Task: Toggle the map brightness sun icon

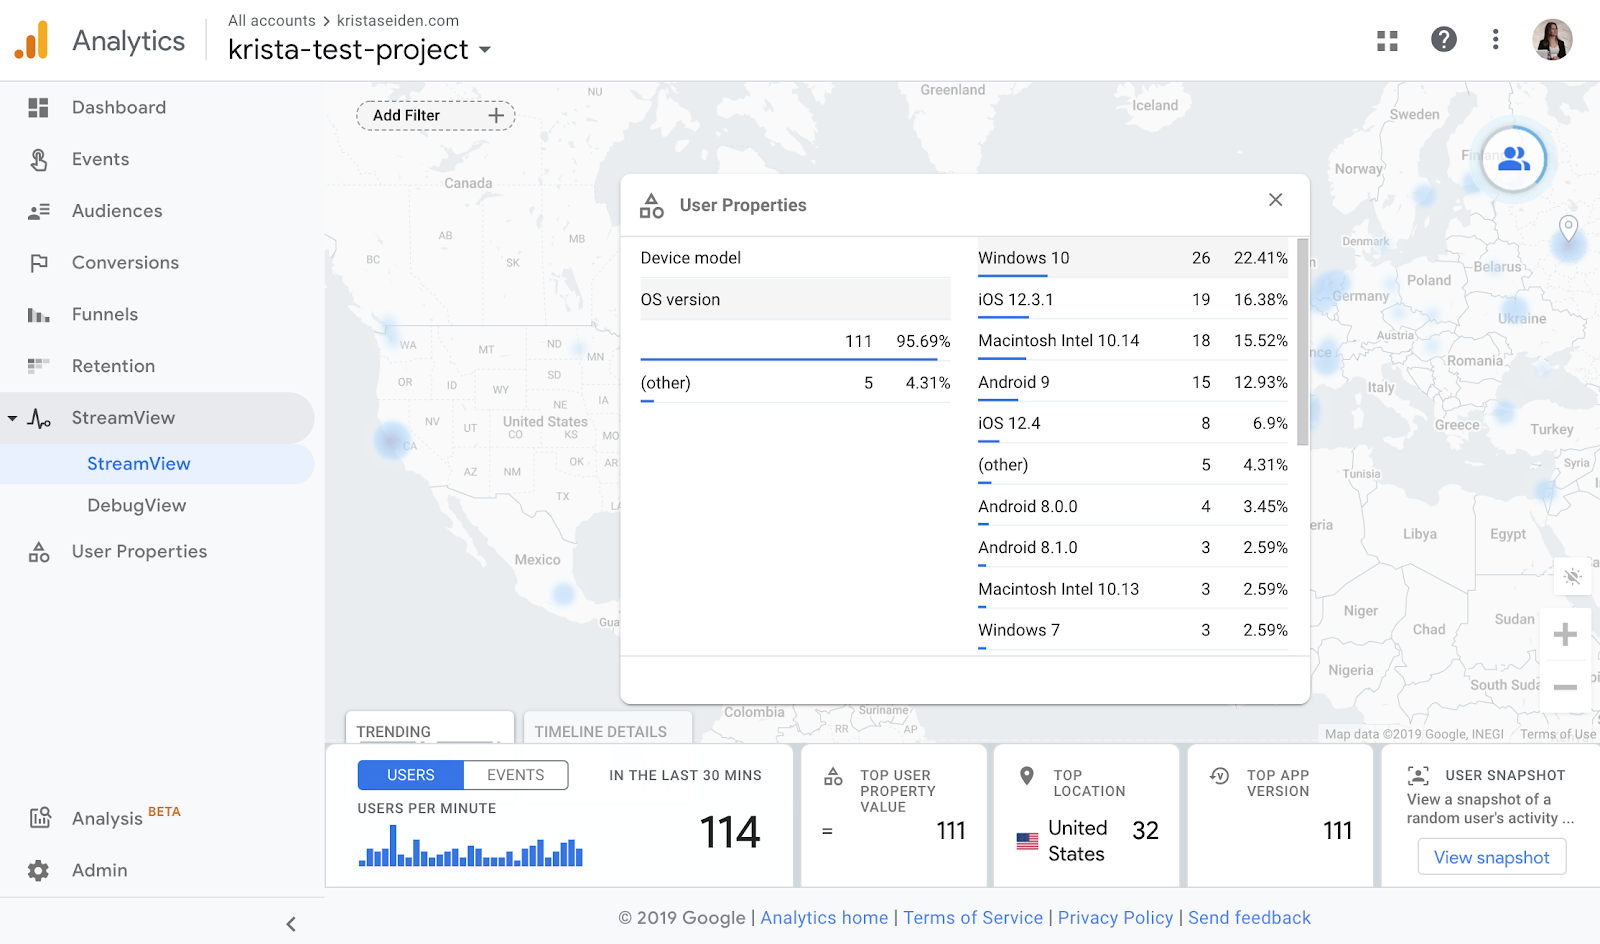Action: tap(1573, 577)
